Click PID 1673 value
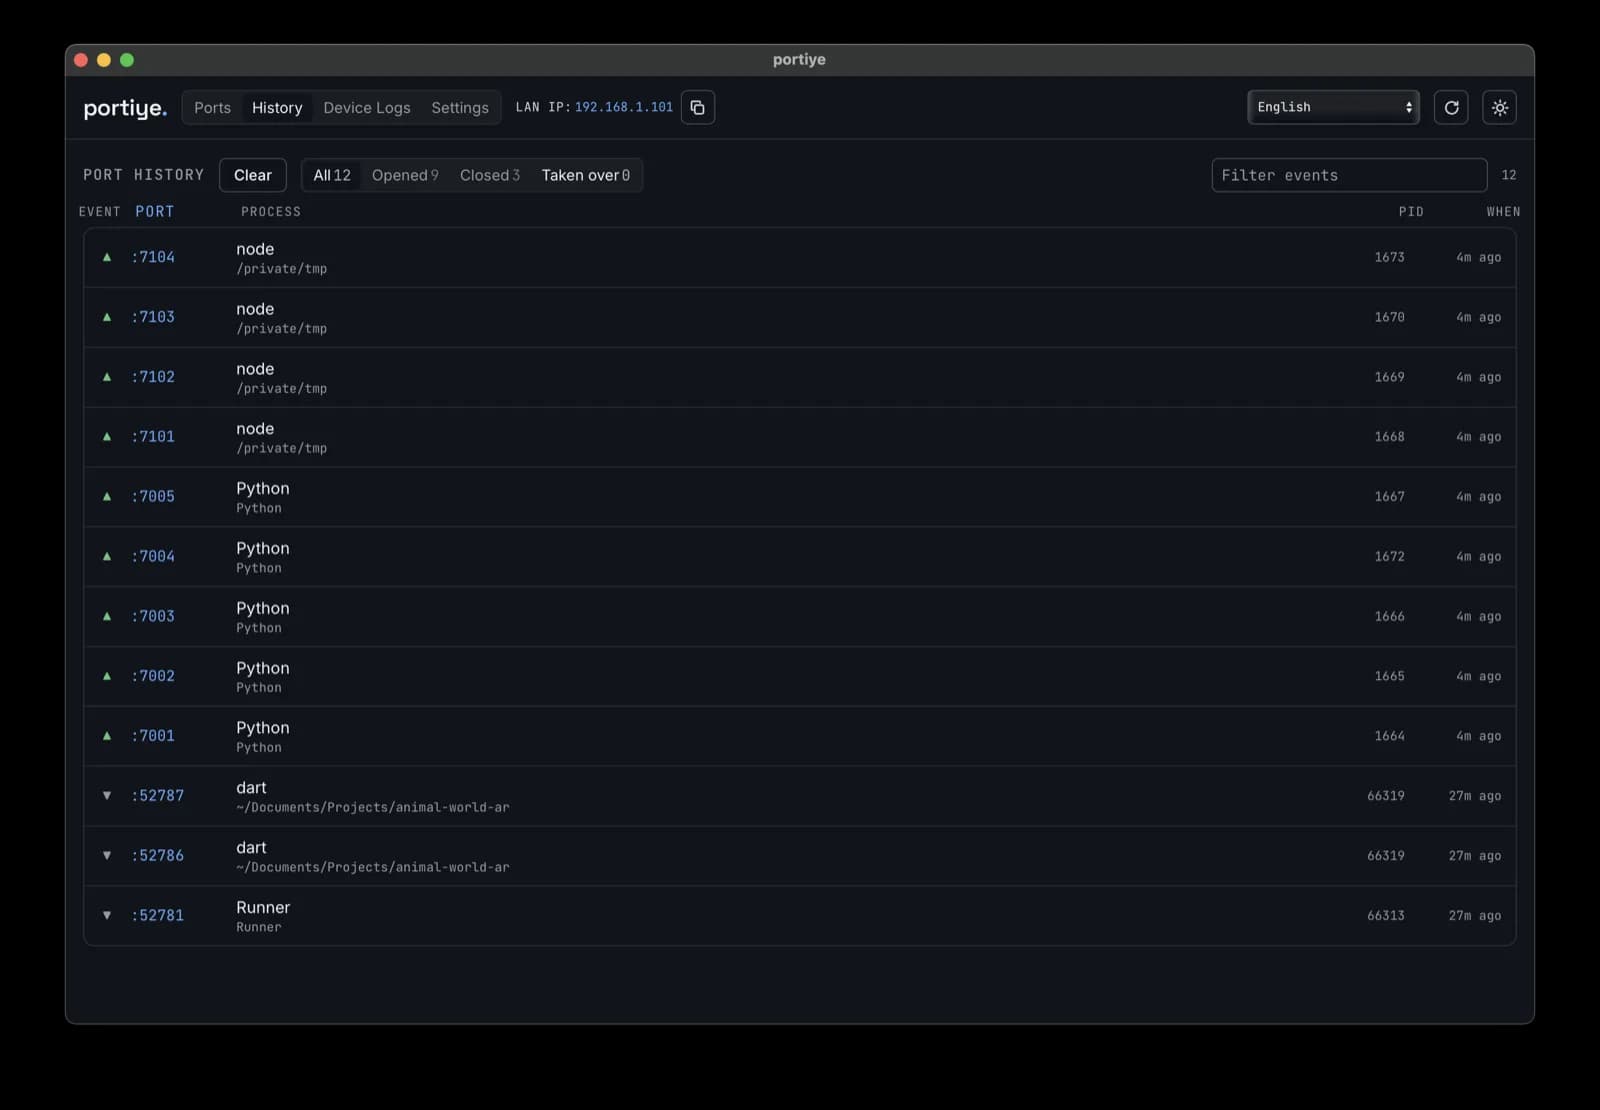 [1389, 257]
